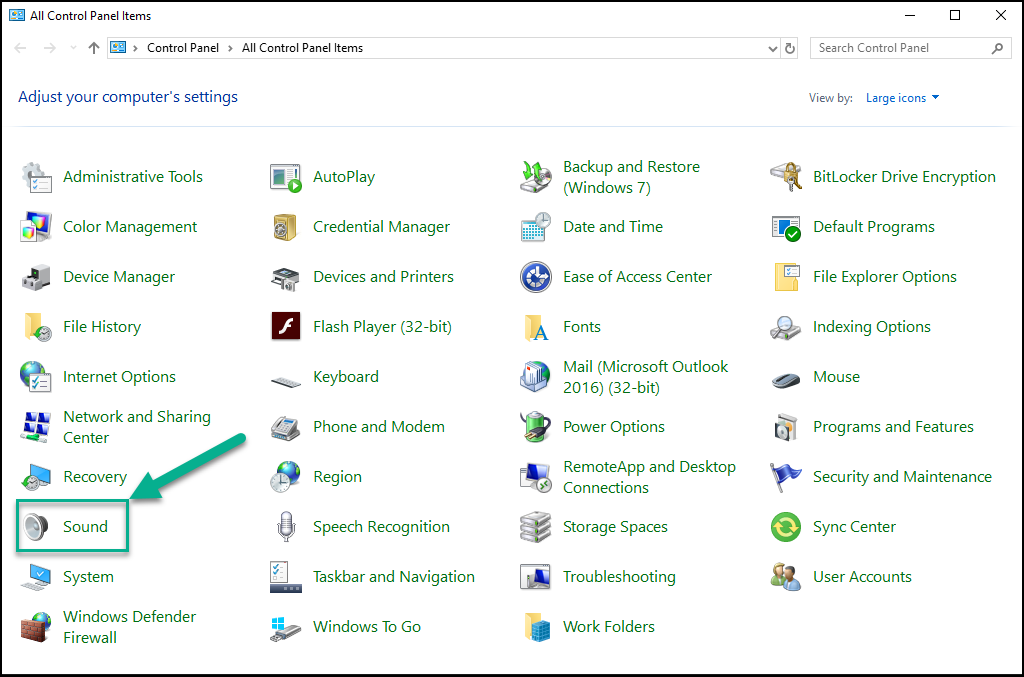Image resolution: width=1024 pixels, height=677 pixels.
Task: Expand the address bar history dropdown arrow
Action: [x=772, y=48]
